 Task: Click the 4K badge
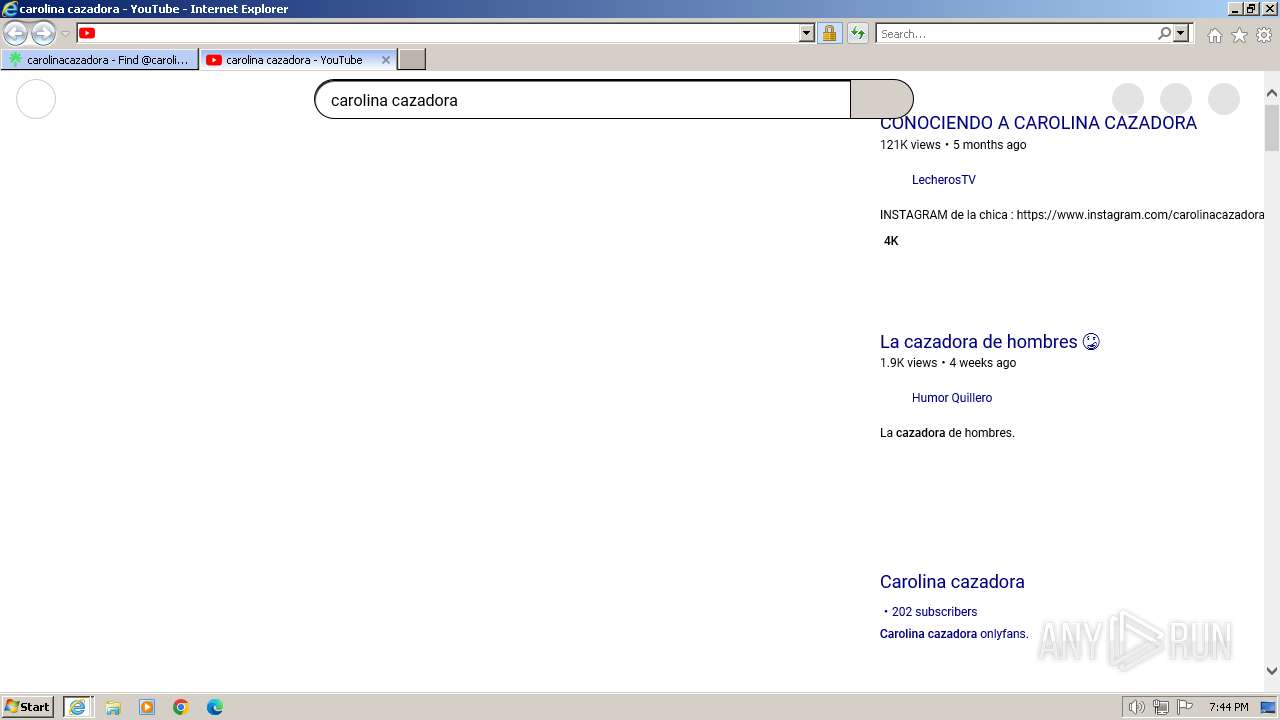click(891, 241)
